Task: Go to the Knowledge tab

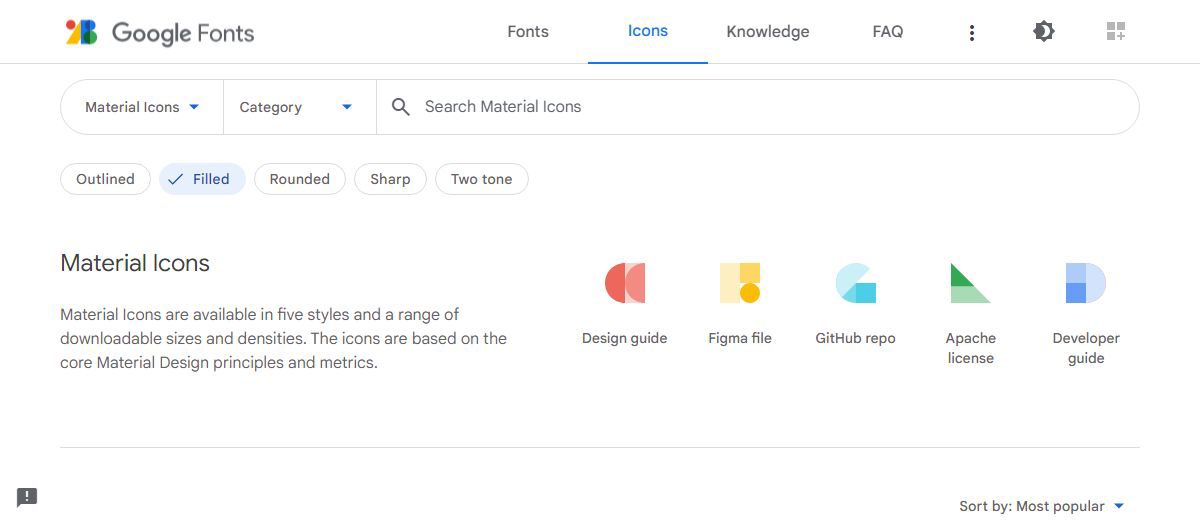Action: pos(768,32)
